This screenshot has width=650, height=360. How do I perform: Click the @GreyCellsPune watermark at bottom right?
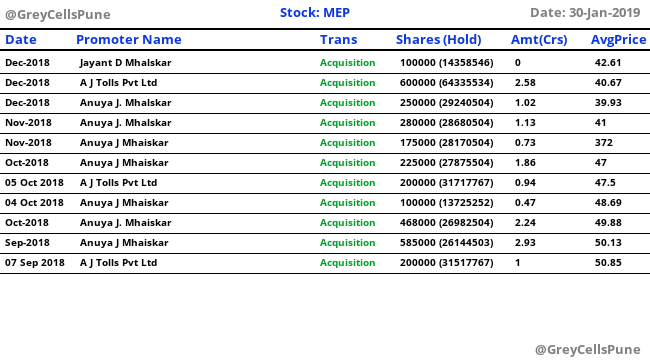[588, 350]
